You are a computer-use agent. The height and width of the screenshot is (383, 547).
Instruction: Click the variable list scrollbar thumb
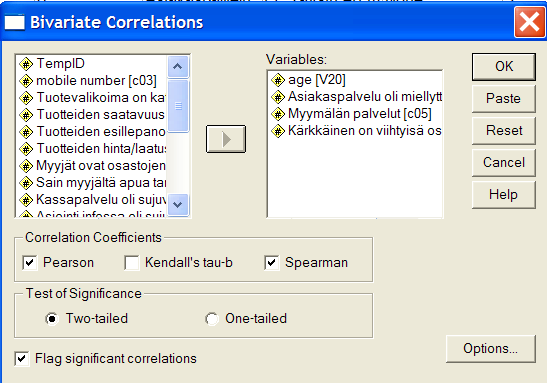click(x=178, y=106)
